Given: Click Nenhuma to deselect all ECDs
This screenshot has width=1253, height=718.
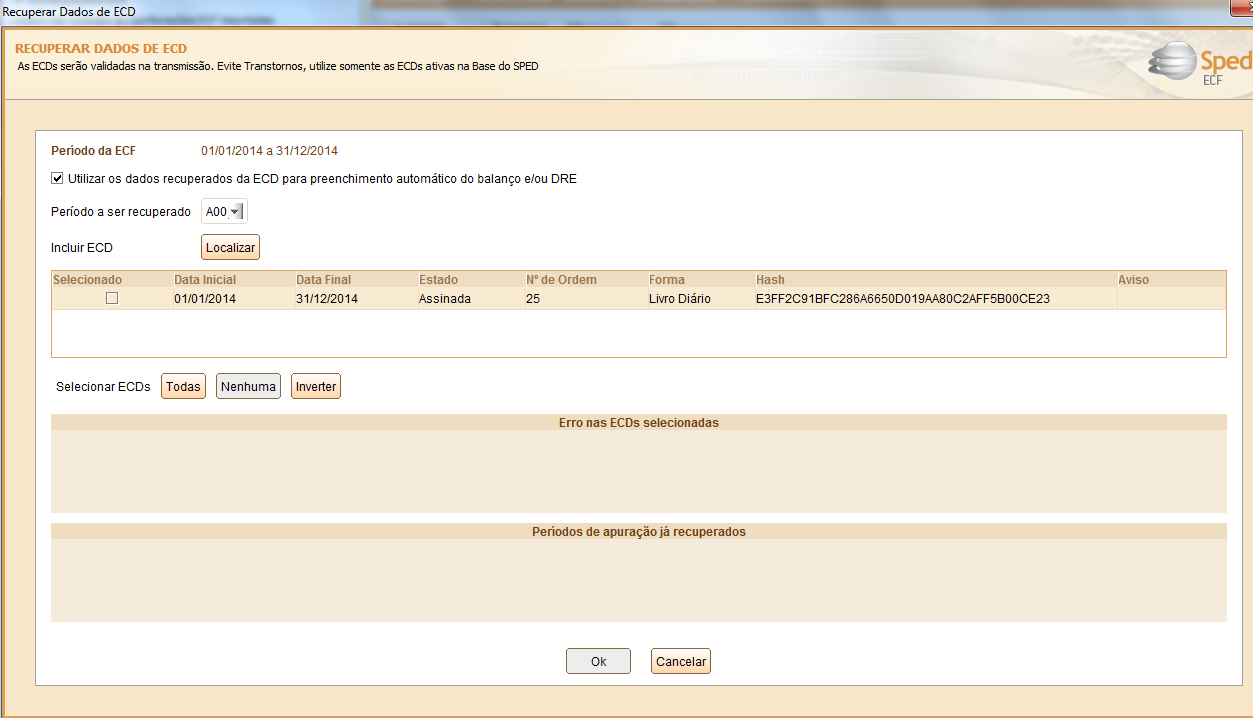Looking at the screenshot, I should coord(248,387).
